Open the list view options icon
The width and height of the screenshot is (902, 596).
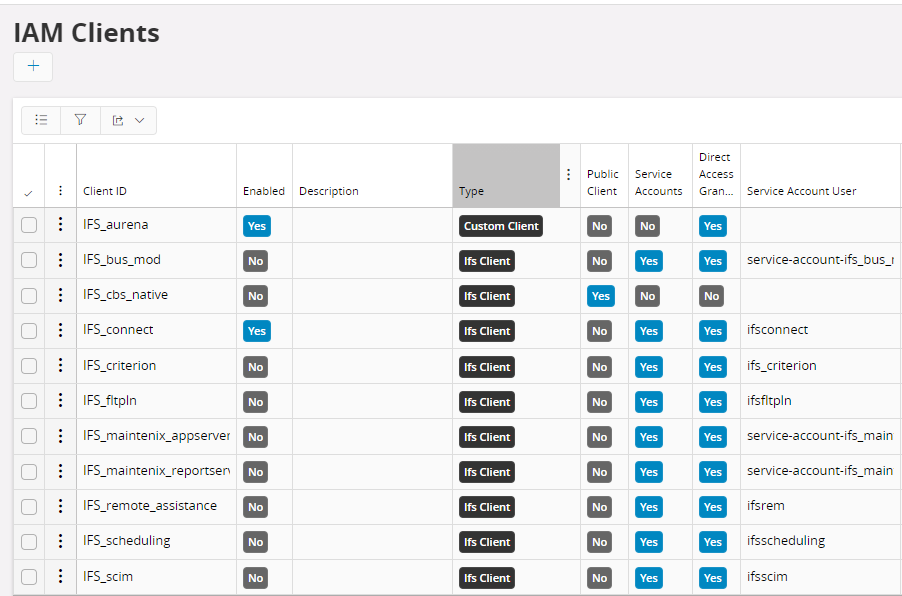[41, 119]
